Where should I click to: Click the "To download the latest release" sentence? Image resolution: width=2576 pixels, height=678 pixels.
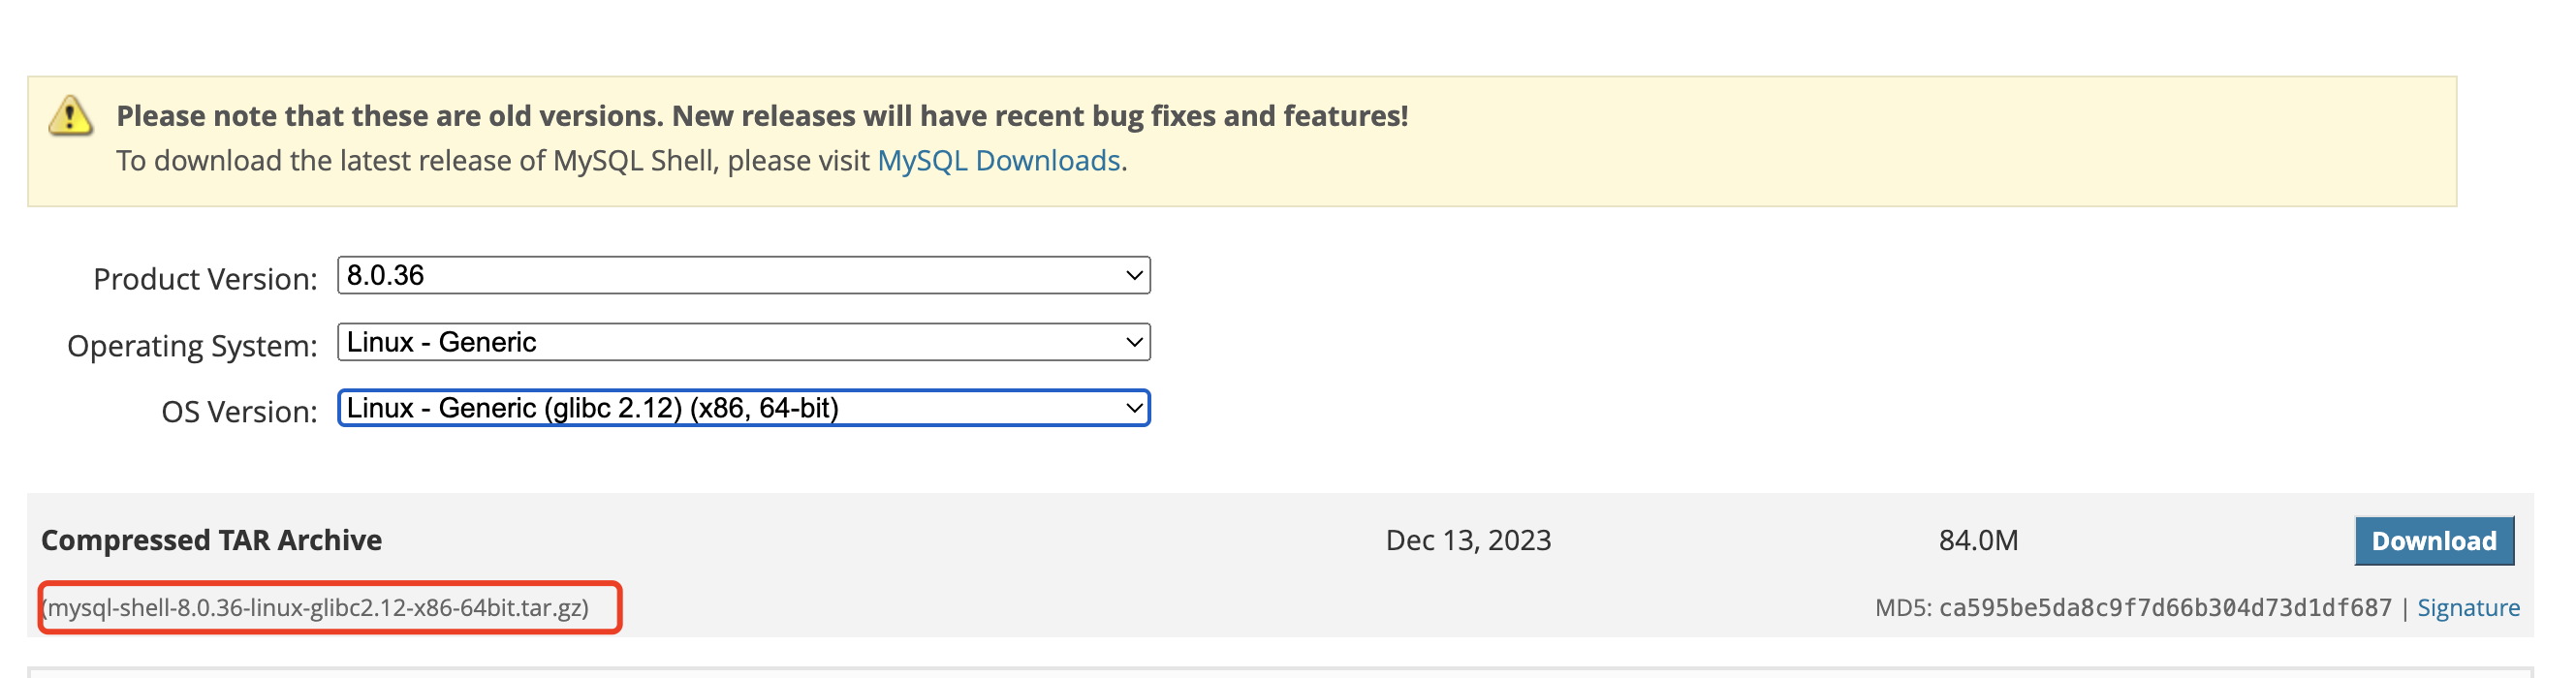(495, 161)
